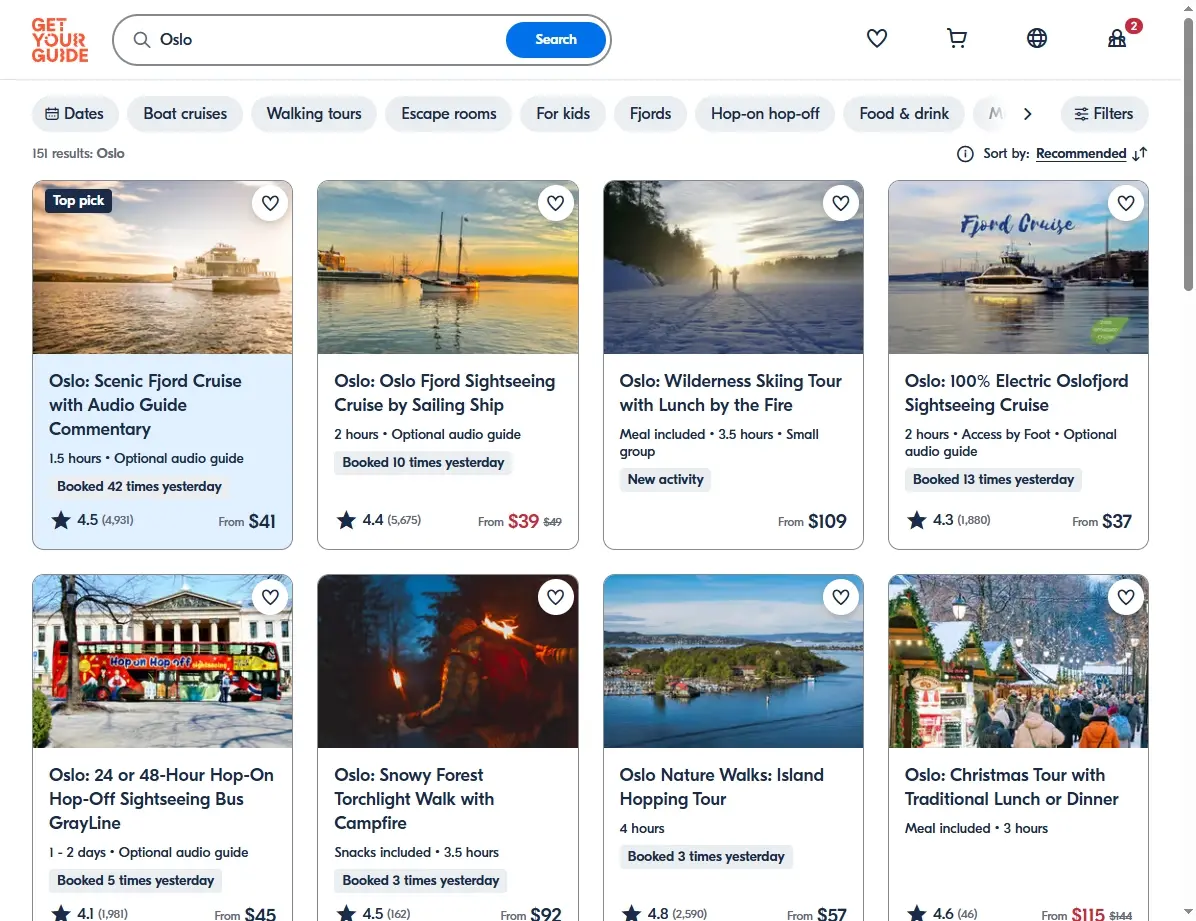1196x921 pixels.
Task: Select the For kids category chip
Action: click(x=563, y=114)
